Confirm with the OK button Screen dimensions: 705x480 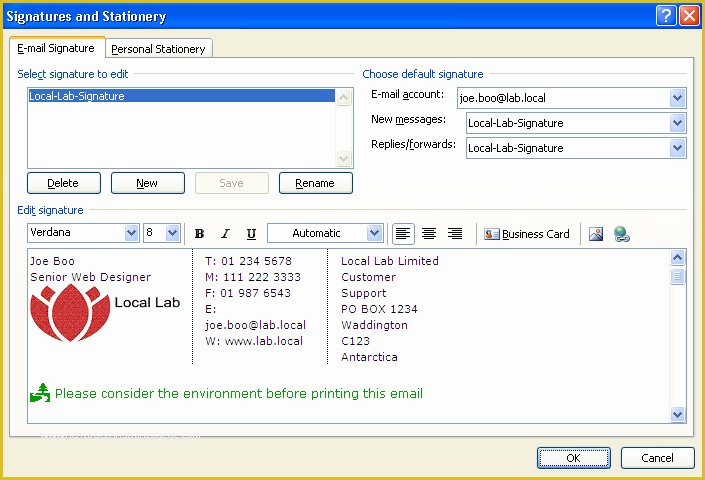[x=574, y=458]
